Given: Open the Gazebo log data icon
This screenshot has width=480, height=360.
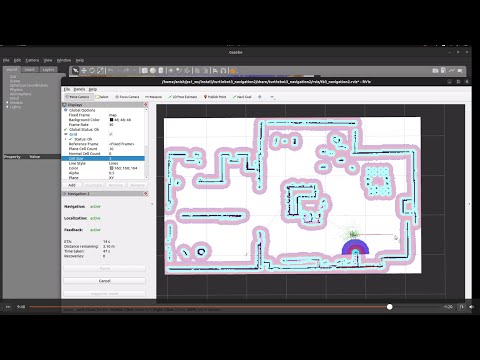Looking at the screenshot, I should [x=443, y=70].
